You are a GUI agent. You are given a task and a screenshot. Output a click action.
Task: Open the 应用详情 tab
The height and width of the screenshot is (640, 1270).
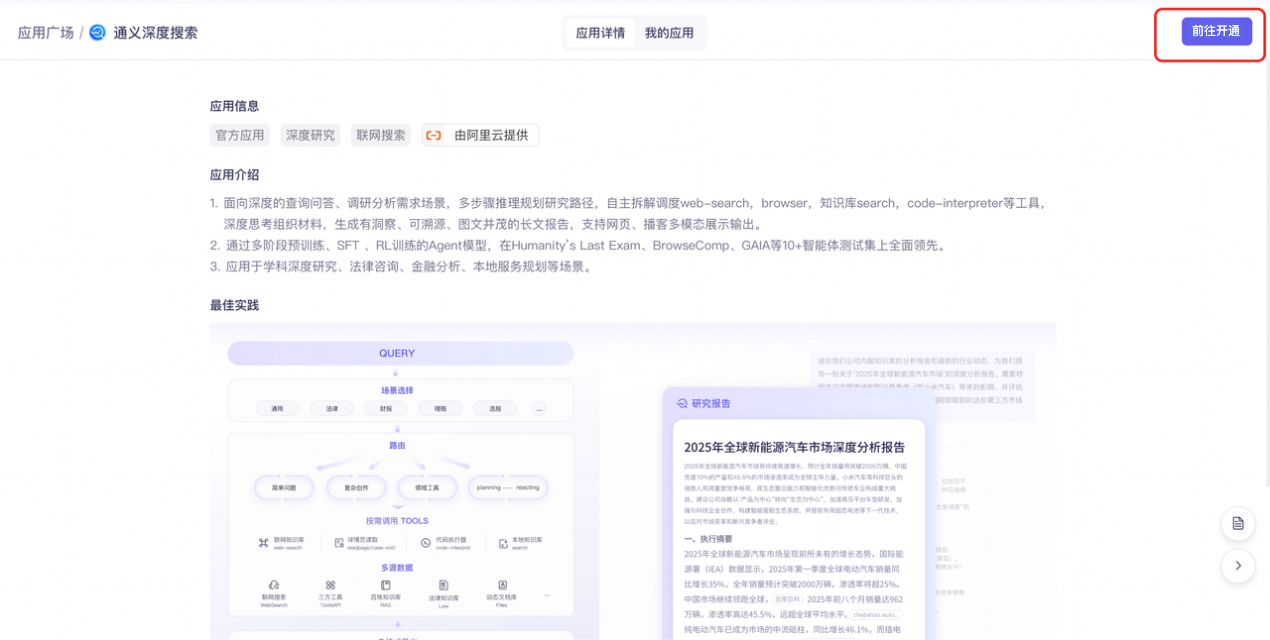600,32
